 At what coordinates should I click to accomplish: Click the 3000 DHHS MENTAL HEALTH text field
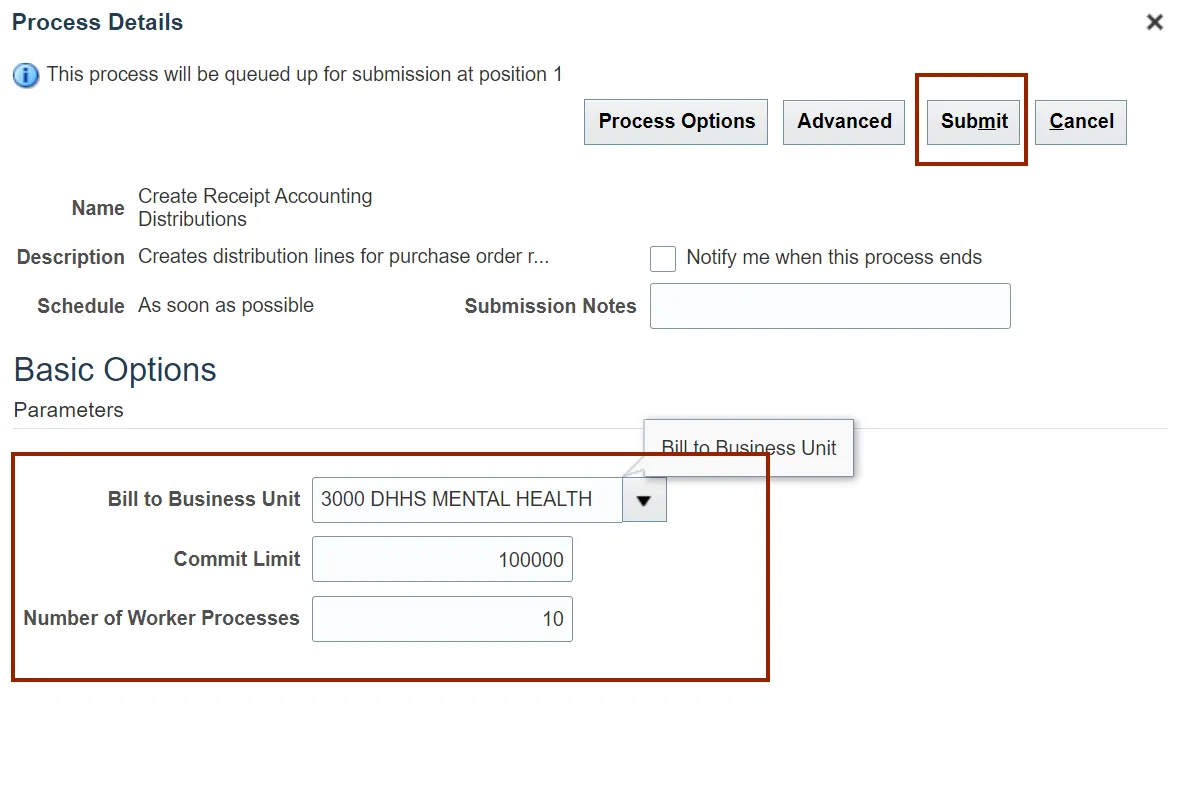click(466, 500)
